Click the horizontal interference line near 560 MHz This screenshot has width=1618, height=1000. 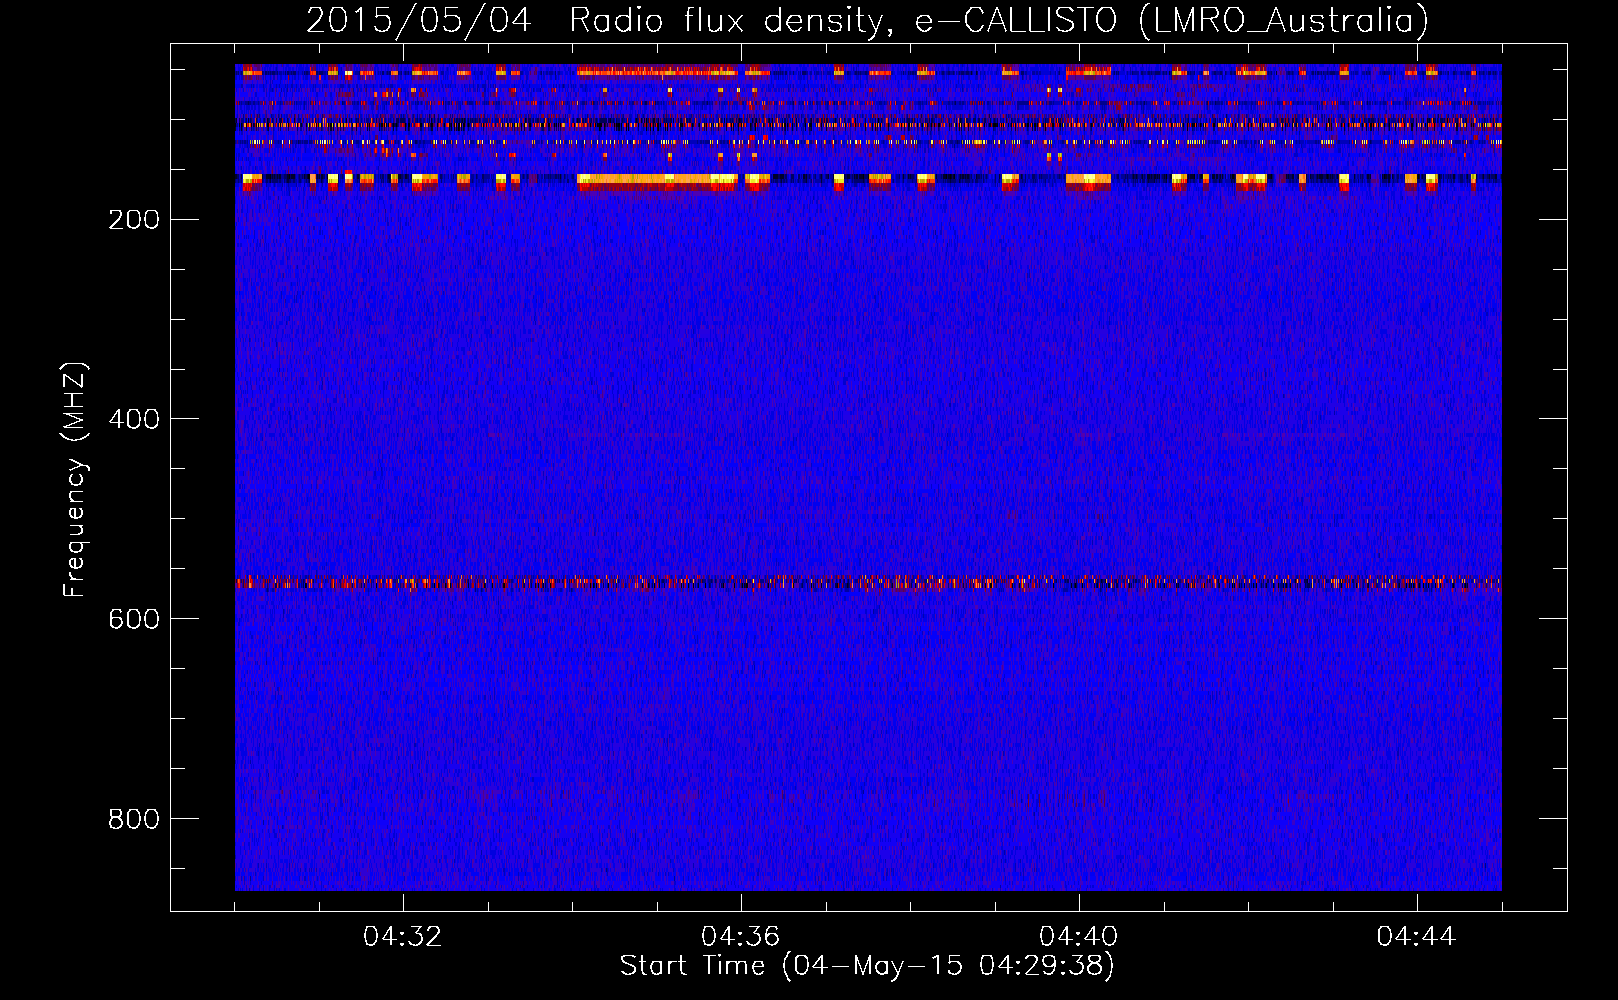pos(868,582)
